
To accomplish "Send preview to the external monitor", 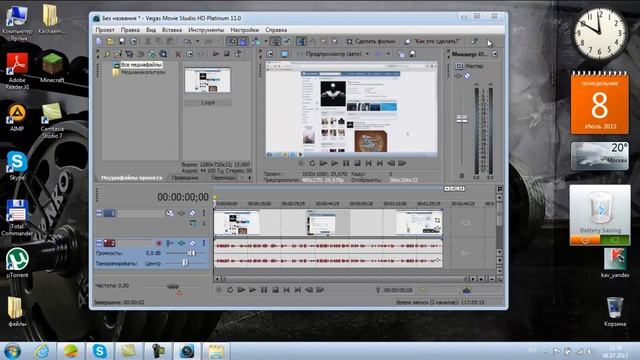I will pos(284,54).
